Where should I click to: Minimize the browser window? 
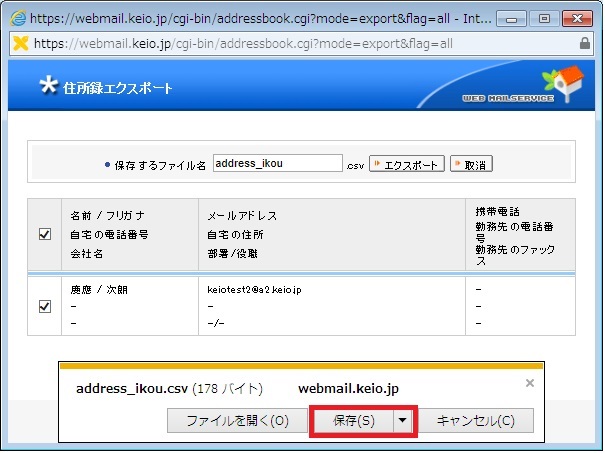(509, 17)
